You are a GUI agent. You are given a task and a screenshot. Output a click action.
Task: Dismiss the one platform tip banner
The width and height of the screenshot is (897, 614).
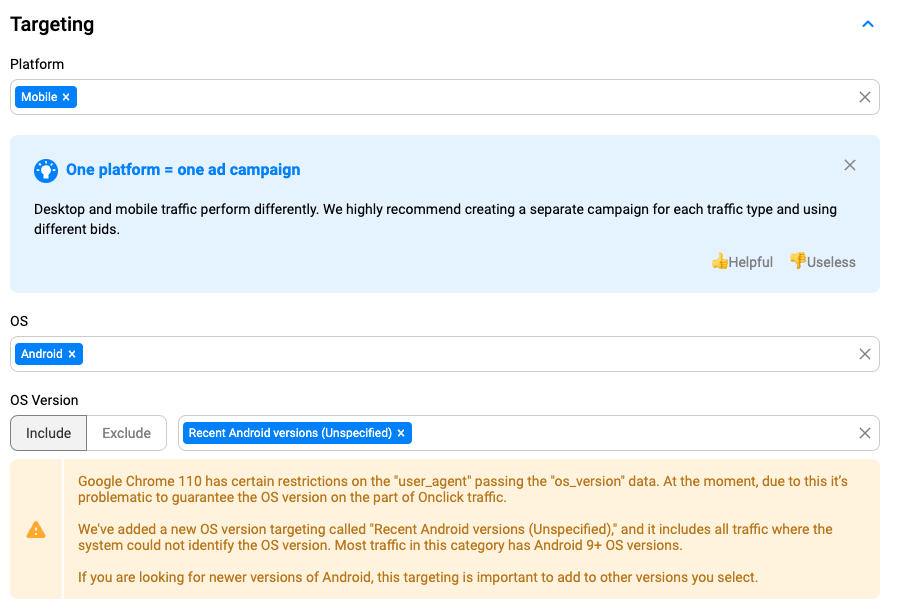(x=850, y=165)
